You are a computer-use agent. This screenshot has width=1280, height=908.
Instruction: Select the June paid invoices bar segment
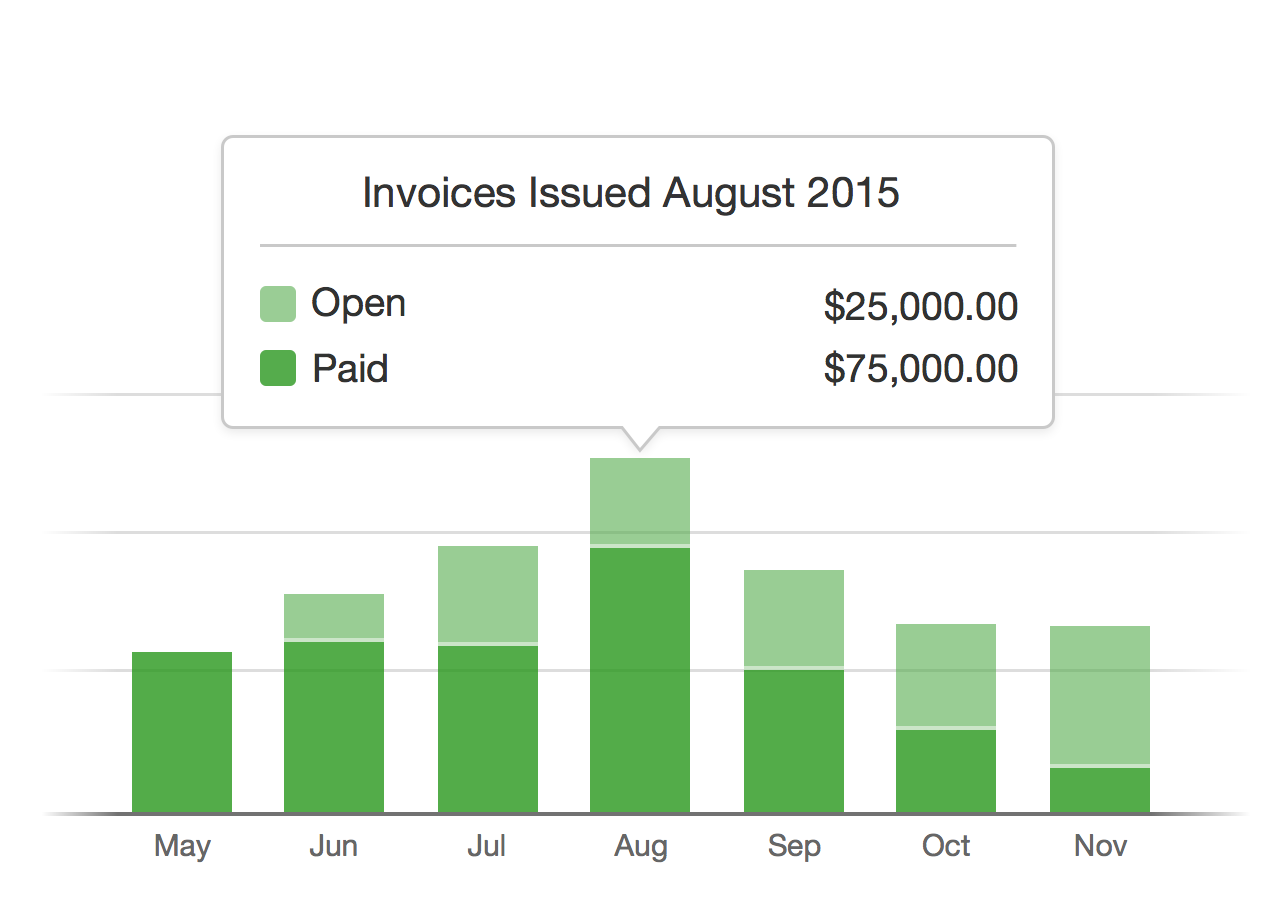[334, 727]
